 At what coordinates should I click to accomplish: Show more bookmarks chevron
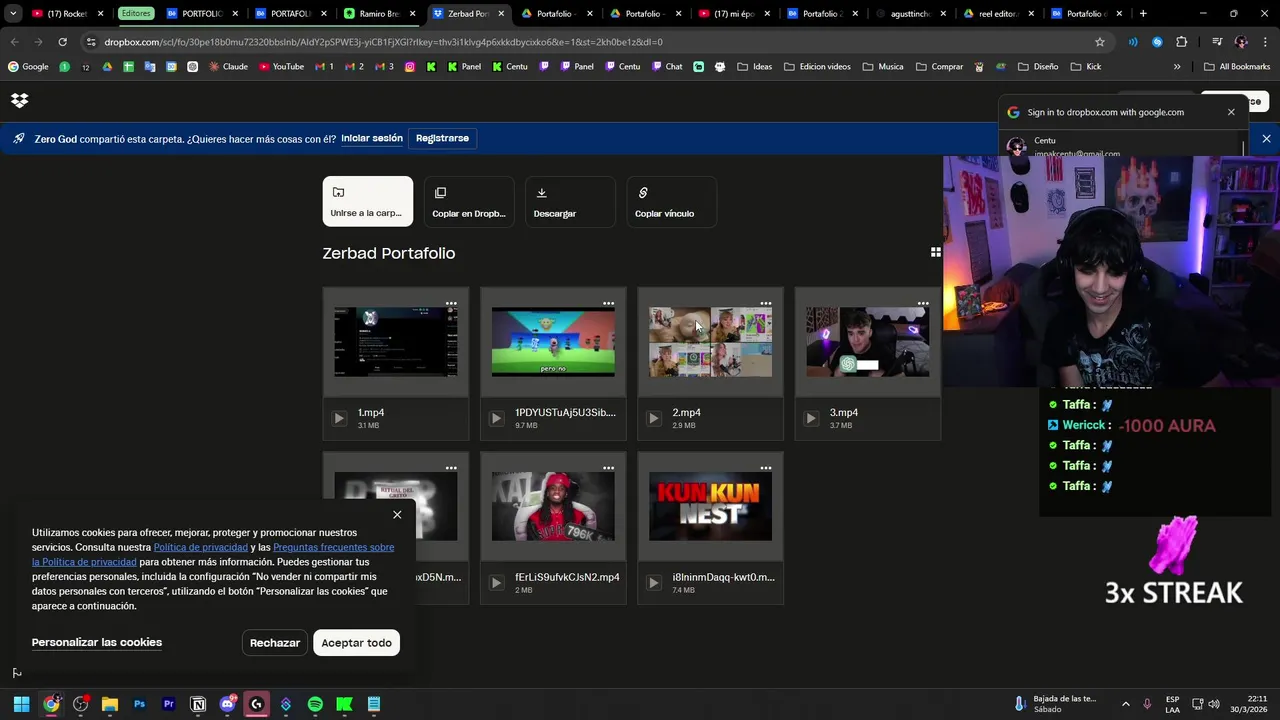point(1177,67)
